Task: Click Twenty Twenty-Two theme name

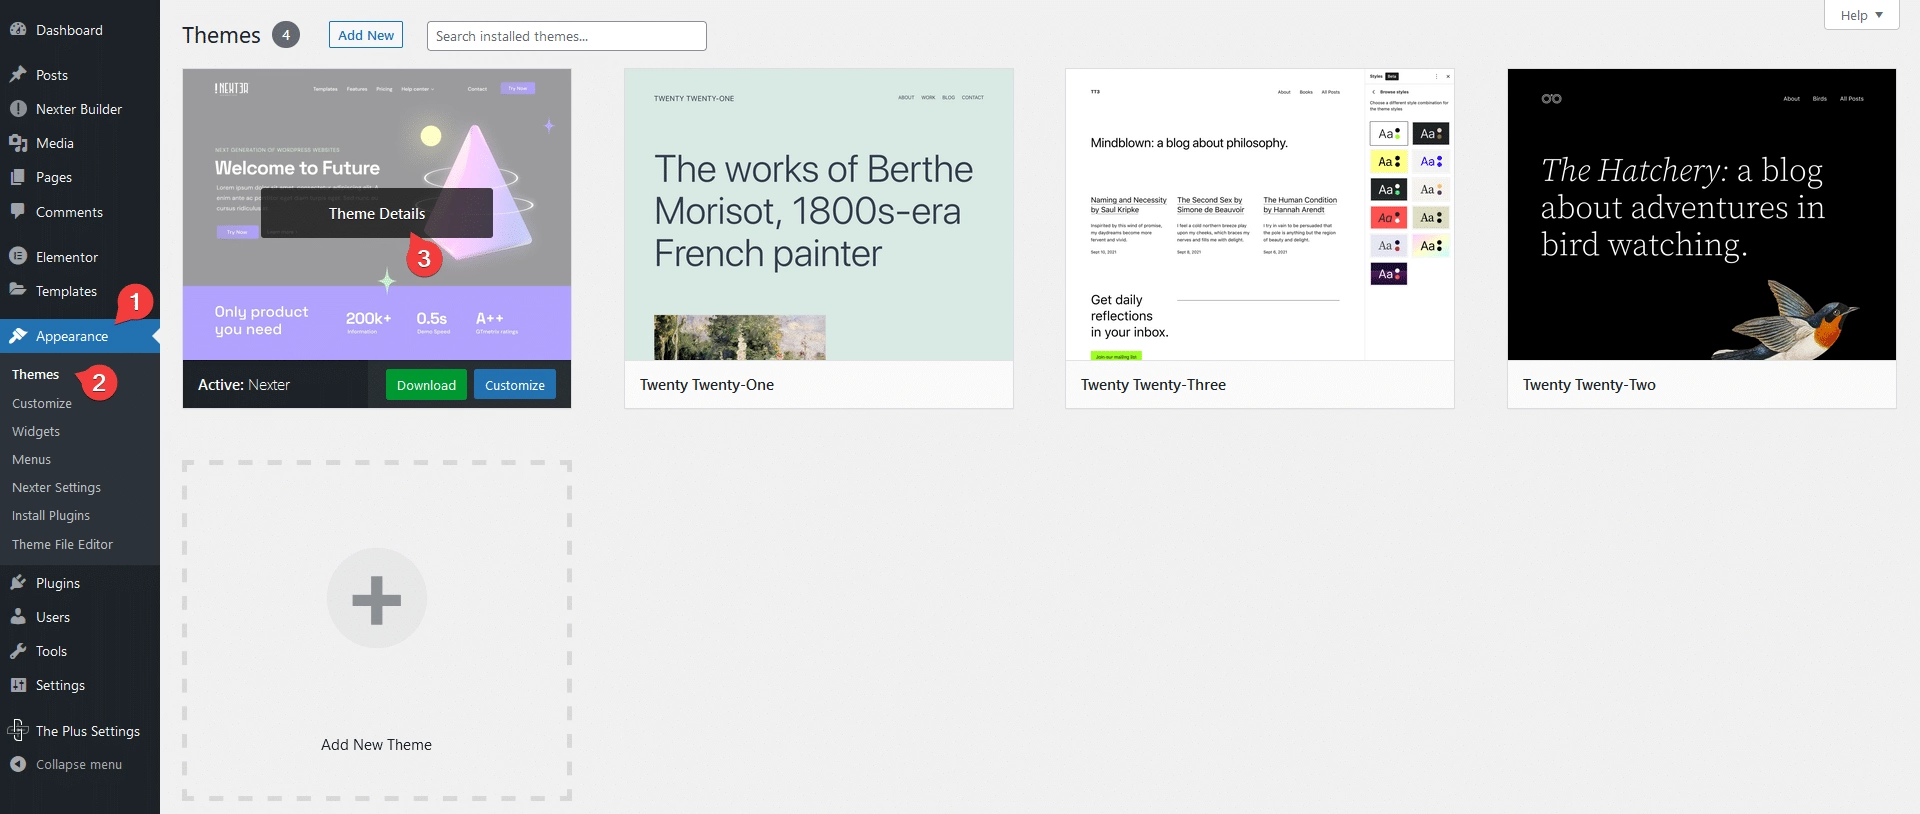Action: tap(1589, 385)
